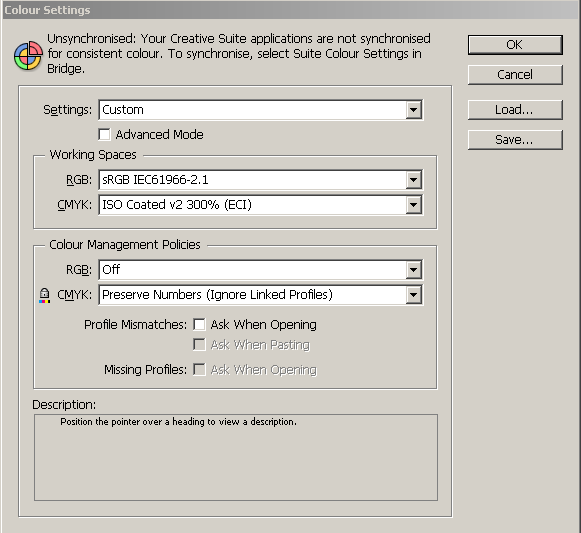Viewport: 581px width, 533px height.
Task: Tick Missing Profiles Ask When Opening checkbox
Action: click(199, 370)
